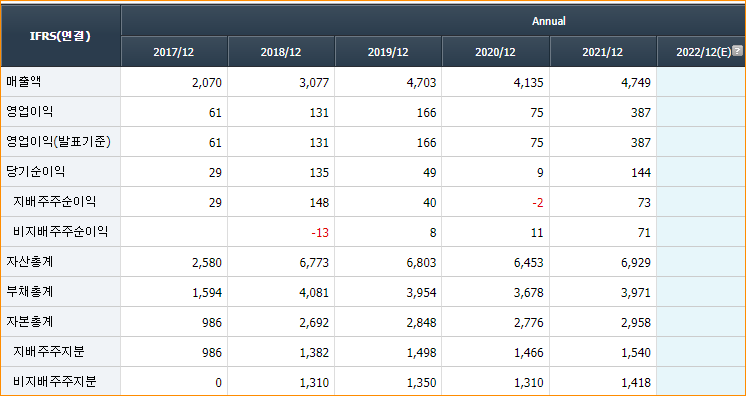Click 지배주주지분 value 1,382 for 2018/12

(314, 353)
